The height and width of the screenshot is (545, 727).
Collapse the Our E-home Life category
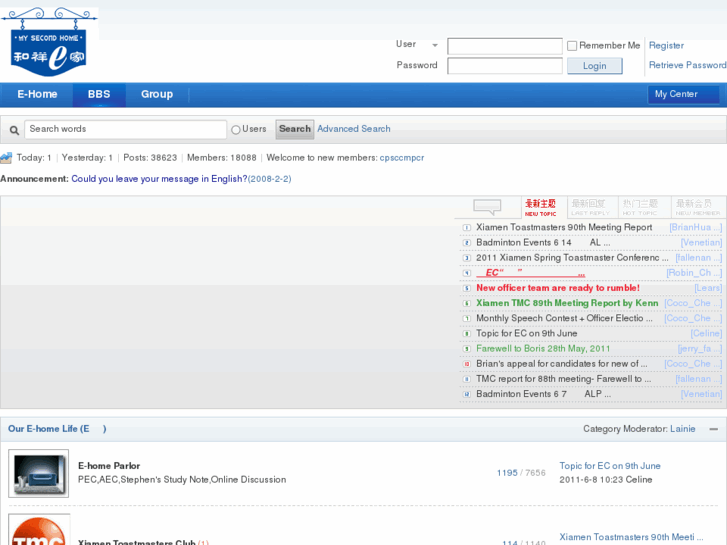tap(714, 429)
